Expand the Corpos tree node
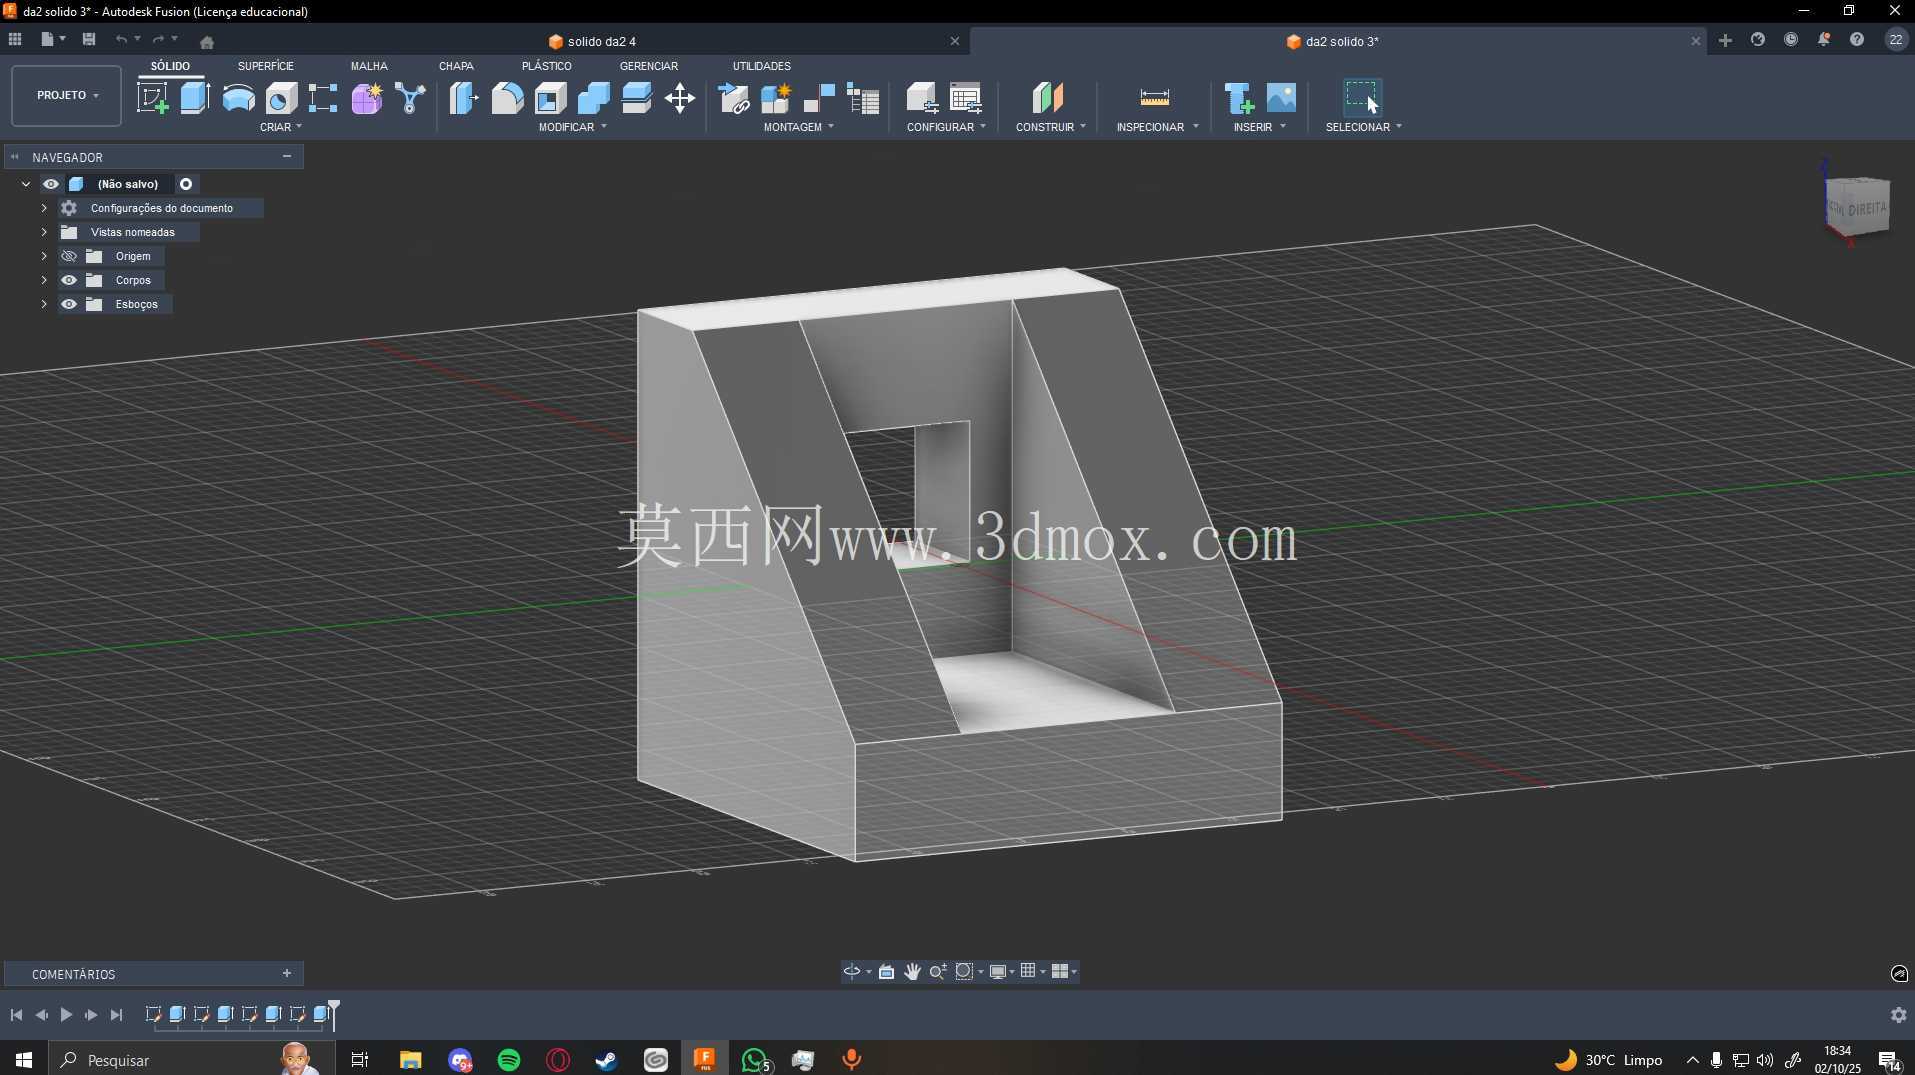This screenshot has width=1915, height=1075. tap(44, 280)
